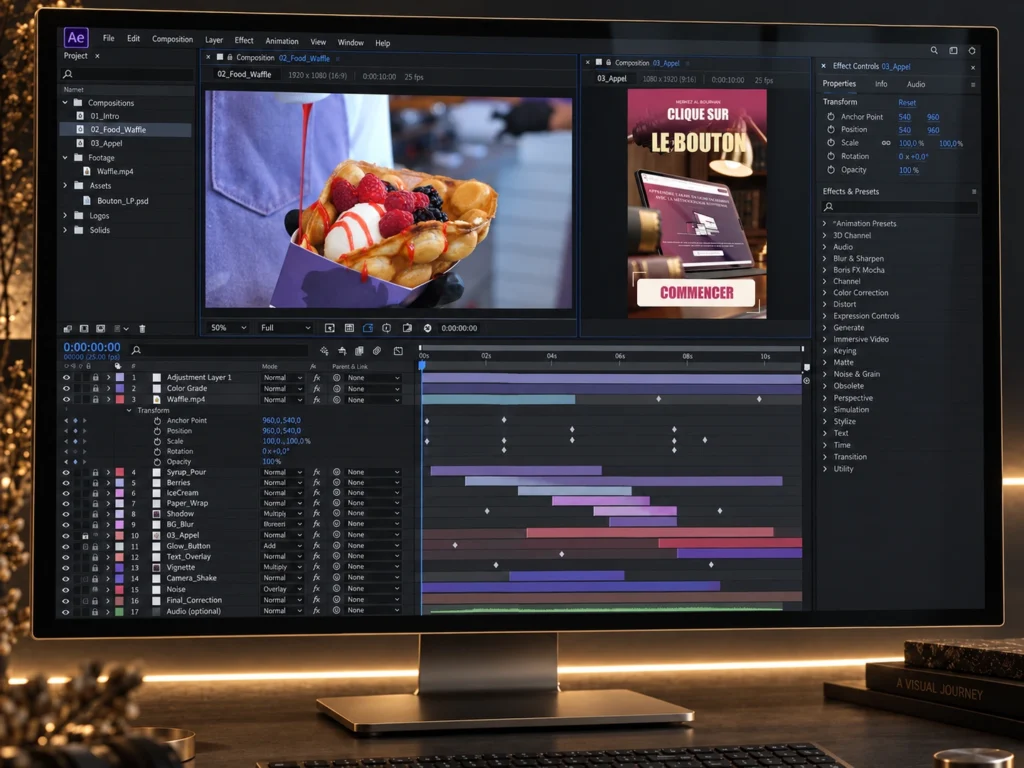Click the 01_Intro composition icon
Screen dimensions: 1024x768
[80, 116]
